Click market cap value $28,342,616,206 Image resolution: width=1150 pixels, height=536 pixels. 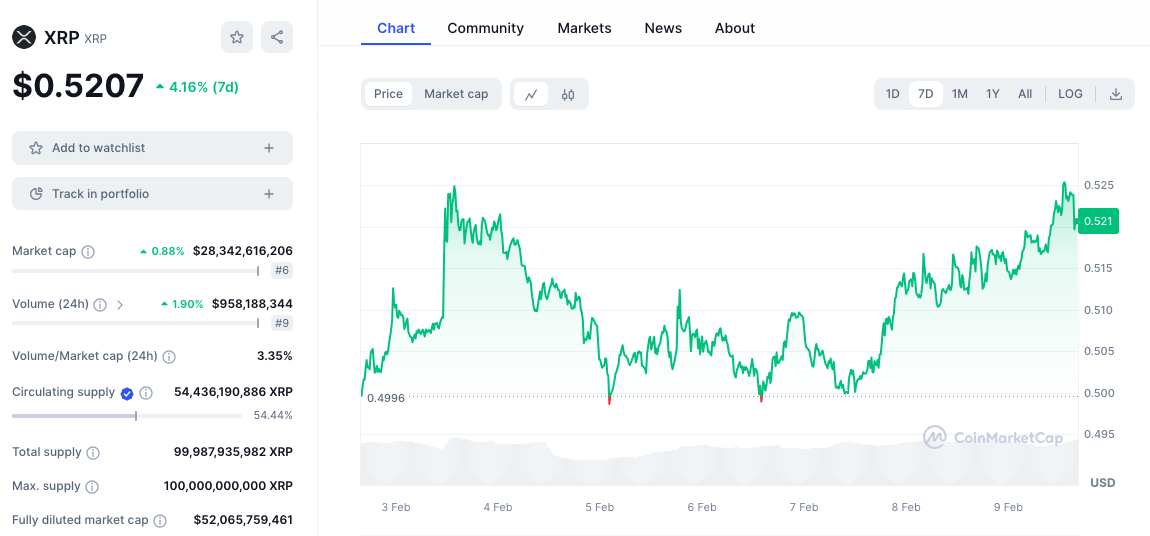[x=243, y=251]
